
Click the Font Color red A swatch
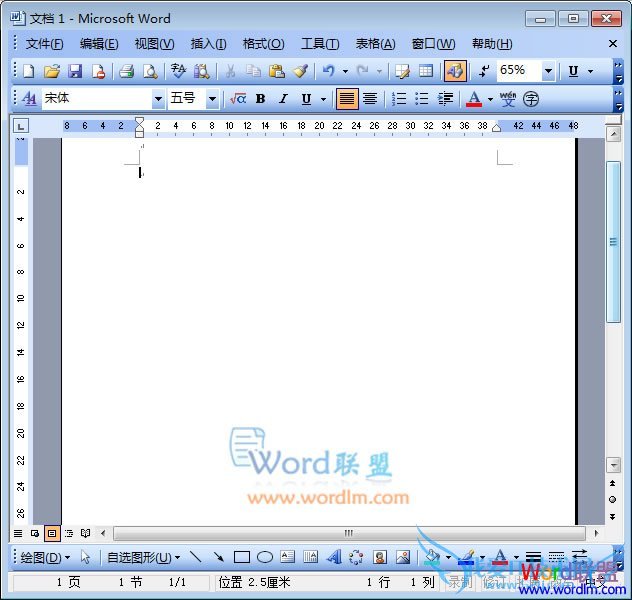(x=474, y=99)
